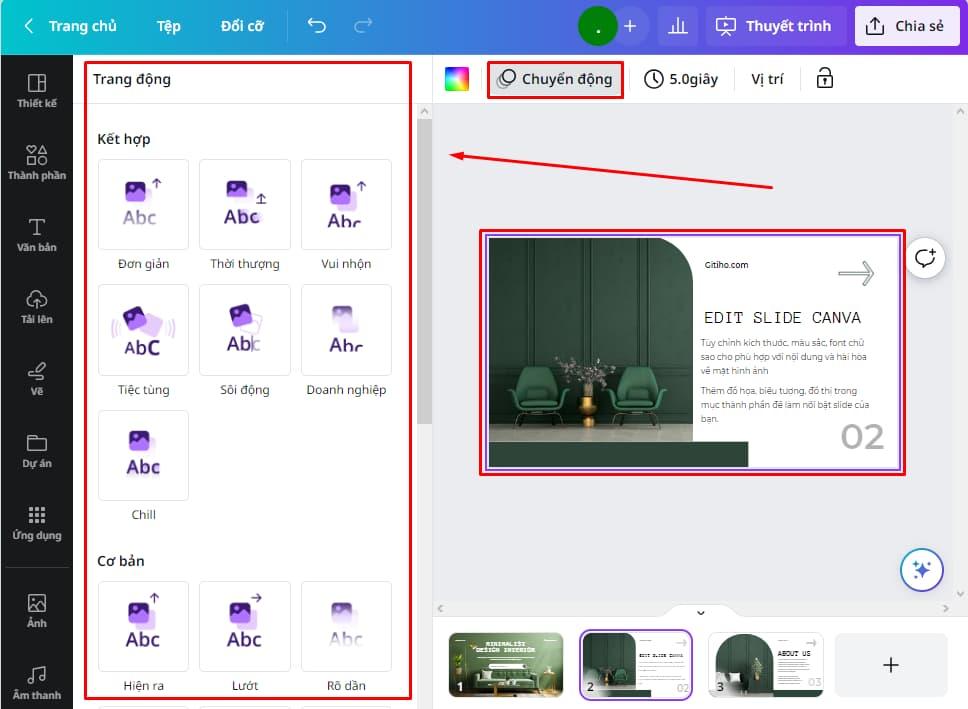Open the Tải lên uploads panel
Screen dimensions: 968x709
pyautogui.click(x=37, y=305)
